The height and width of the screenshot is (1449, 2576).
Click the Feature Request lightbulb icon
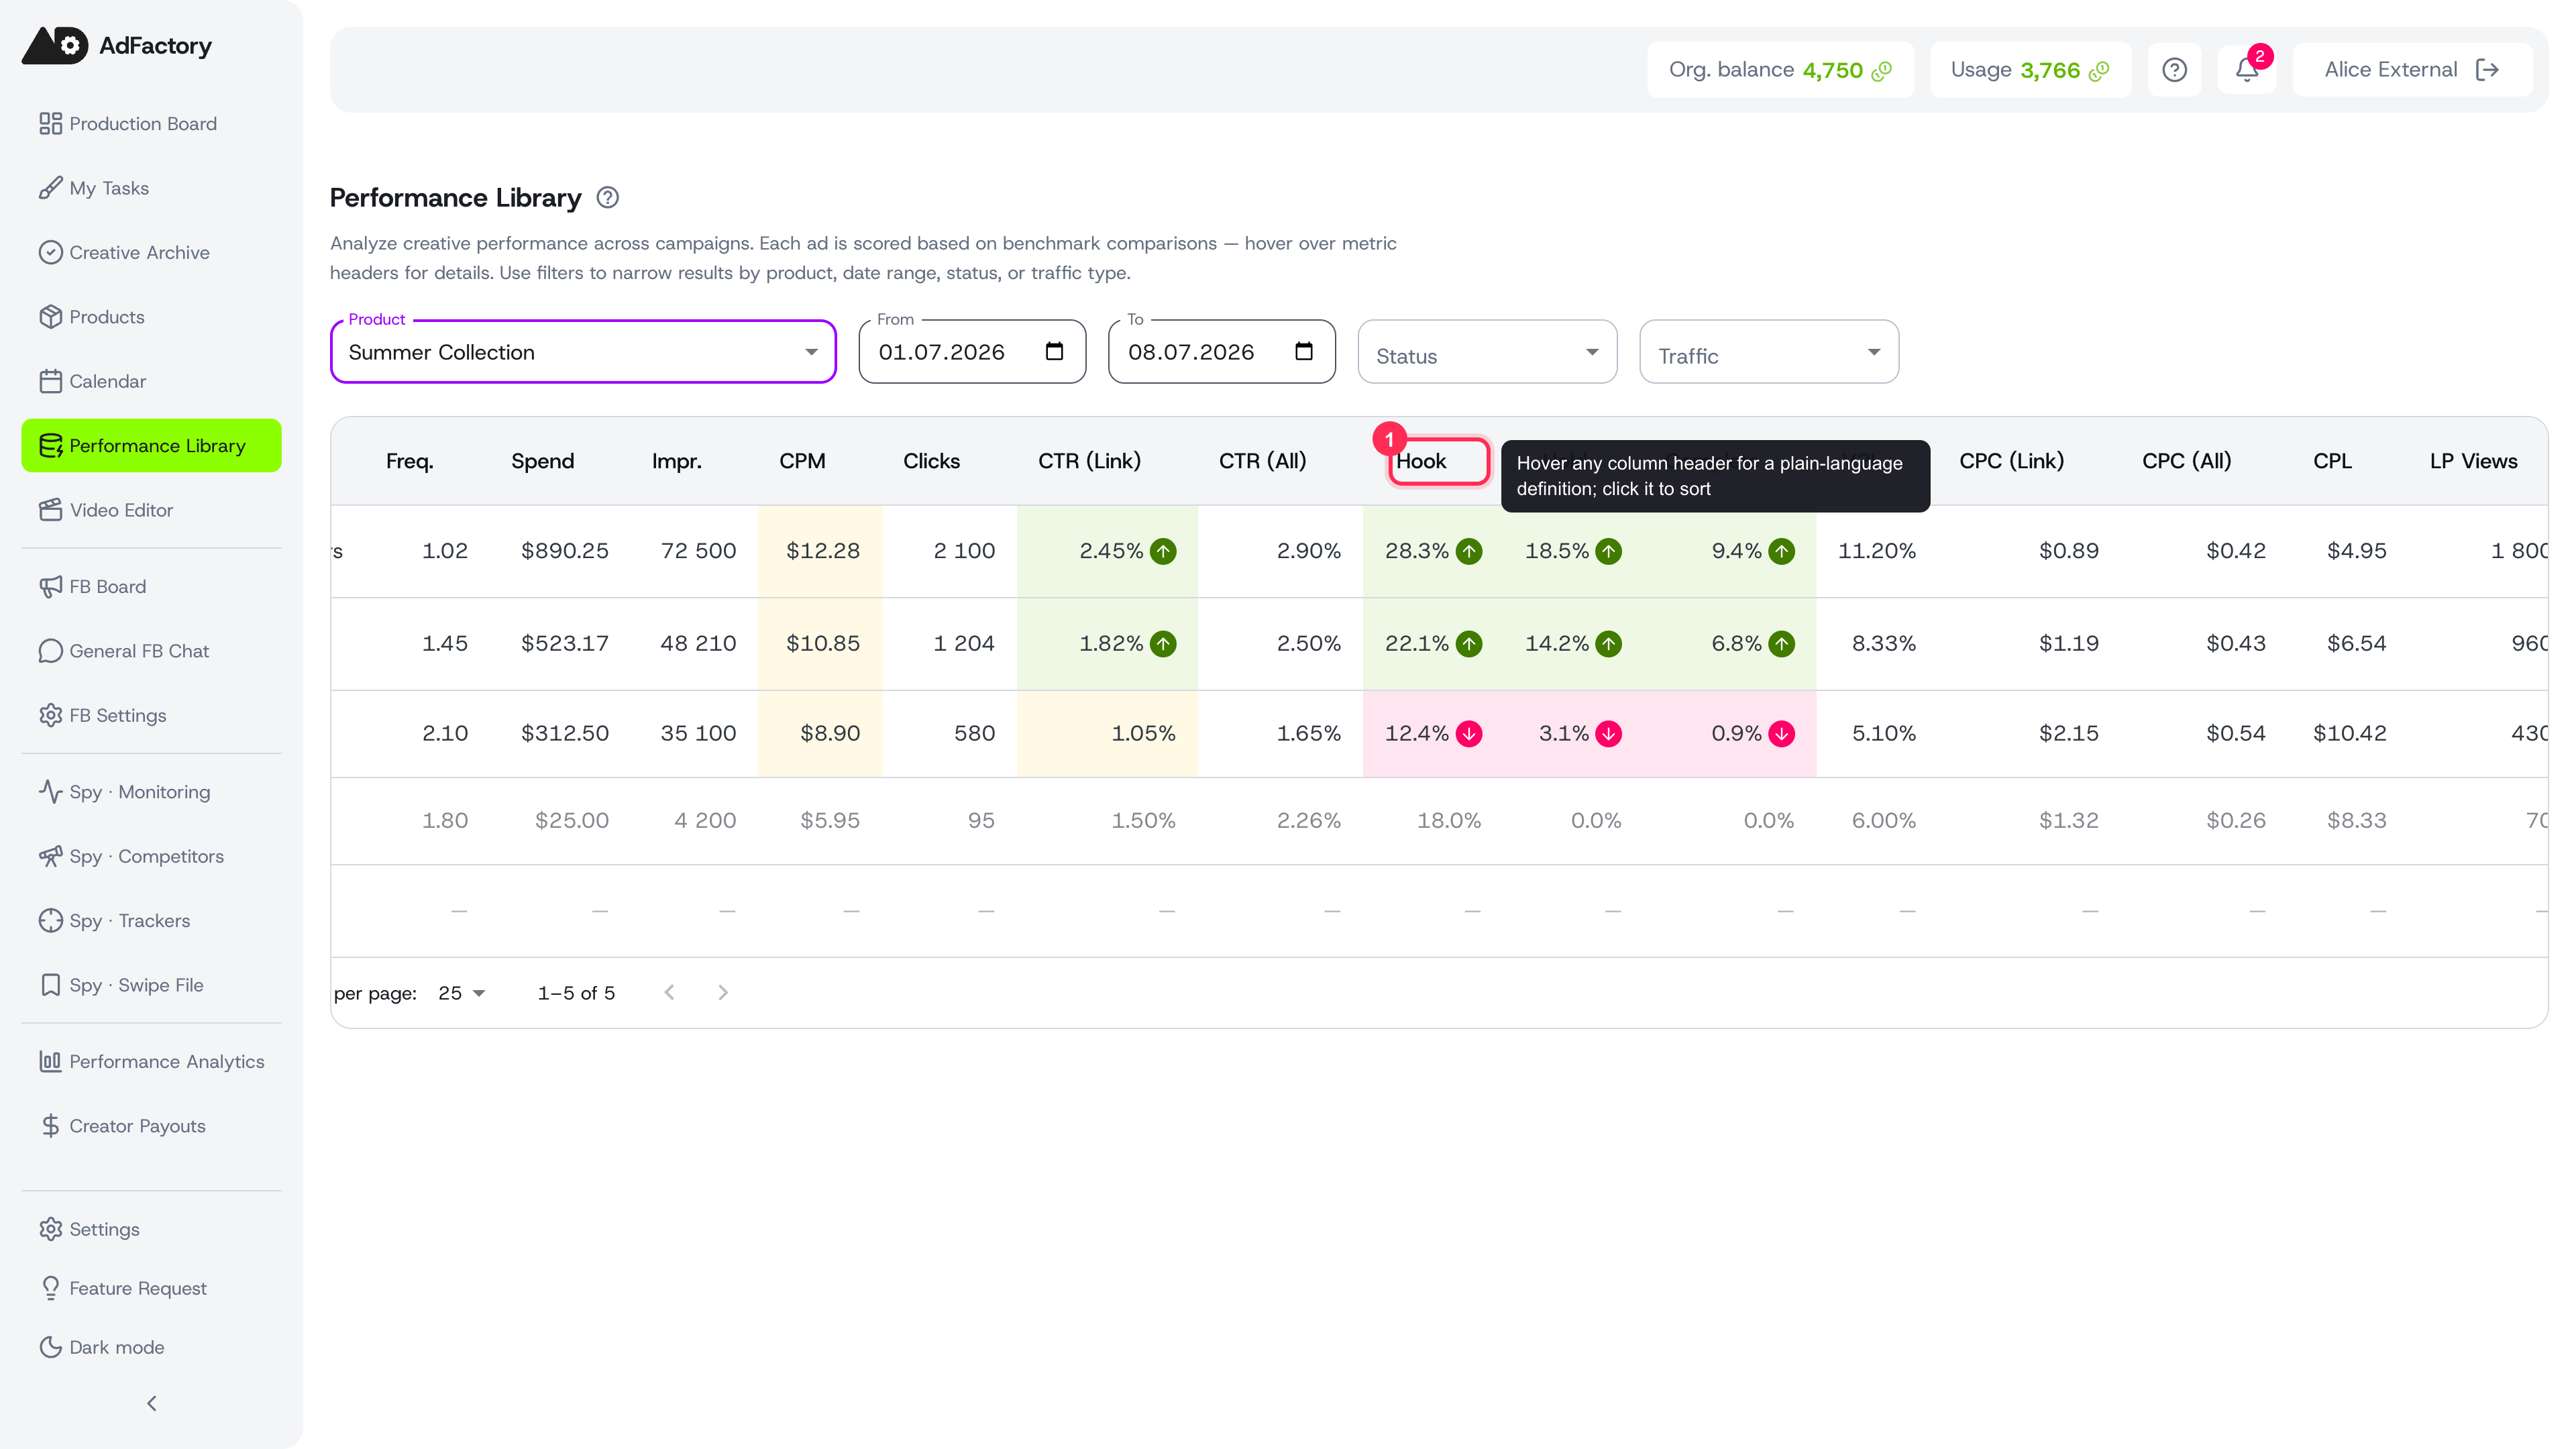[50, 1288]
